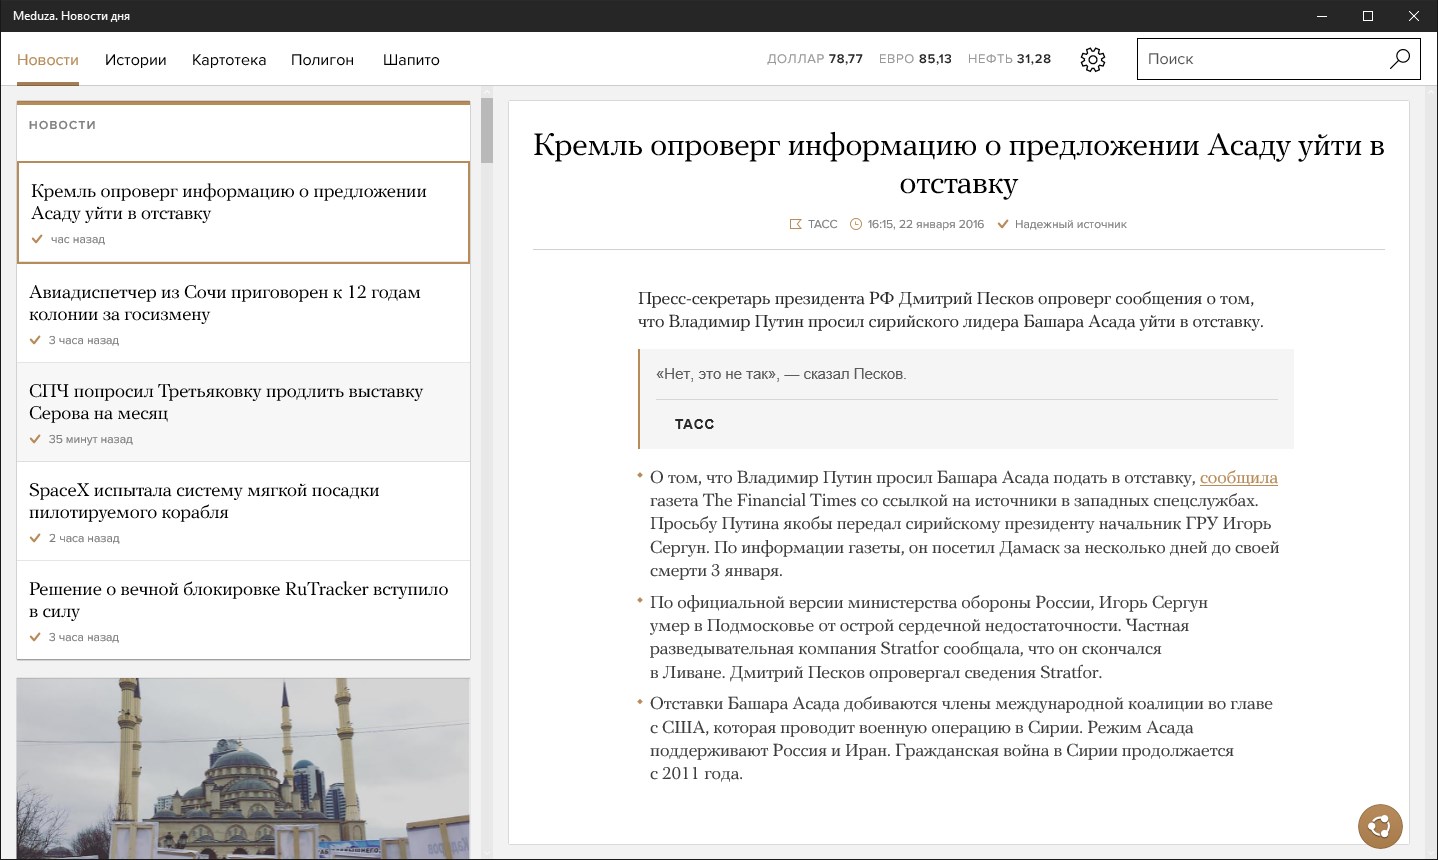Click the ЕВРО 85,13 exchange rate
This screenshot has width=1438, height=860.
pyautogui.click(x=915, y=59)
